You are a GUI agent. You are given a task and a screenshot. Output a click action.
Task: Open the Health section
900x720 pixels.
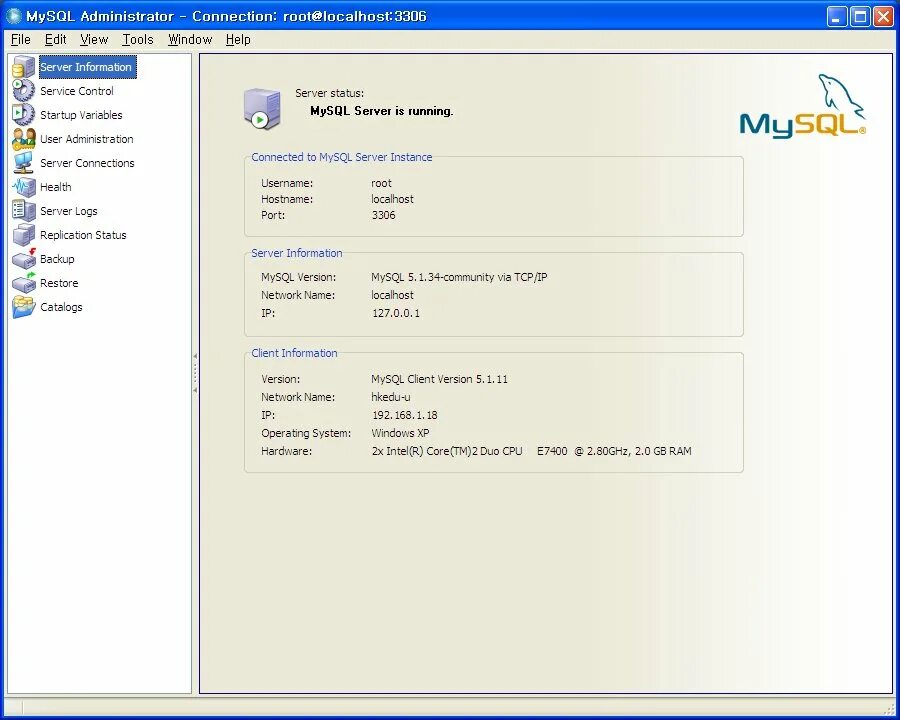click(56, 187)
